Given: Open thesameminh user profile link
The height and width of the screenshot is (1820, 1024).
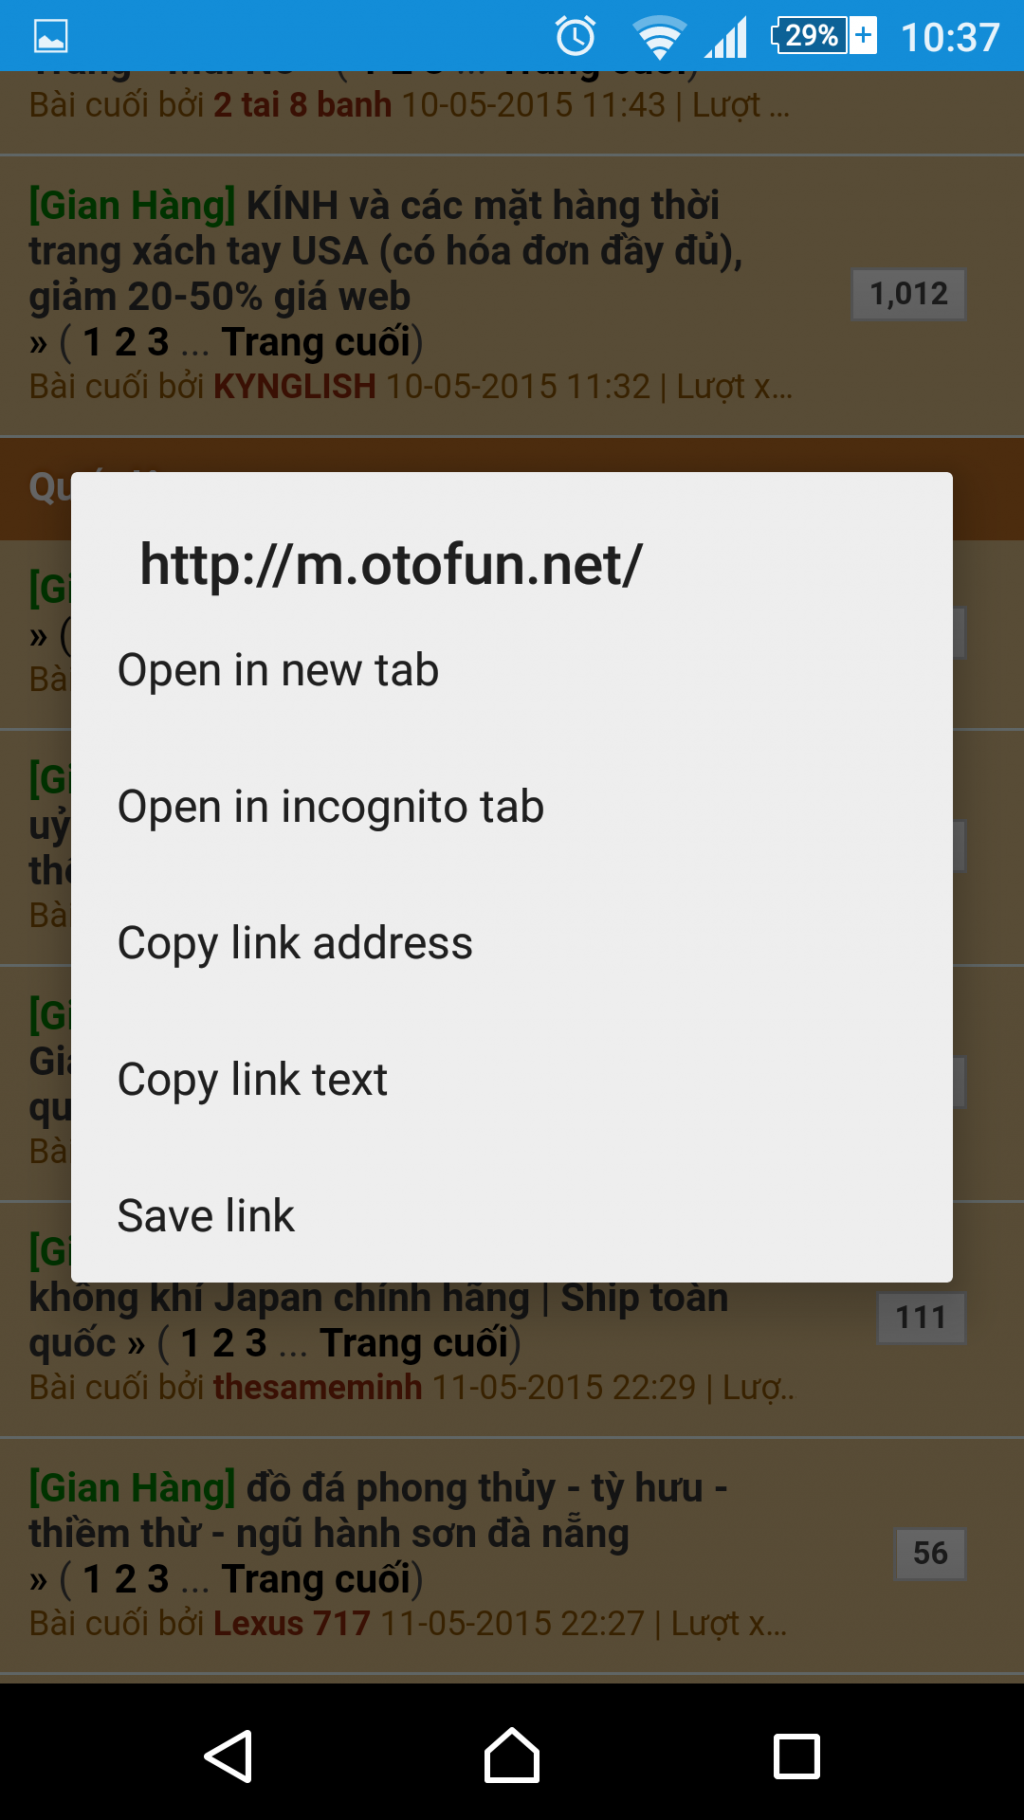Looking at the screenshot, I should point(318,1387).
